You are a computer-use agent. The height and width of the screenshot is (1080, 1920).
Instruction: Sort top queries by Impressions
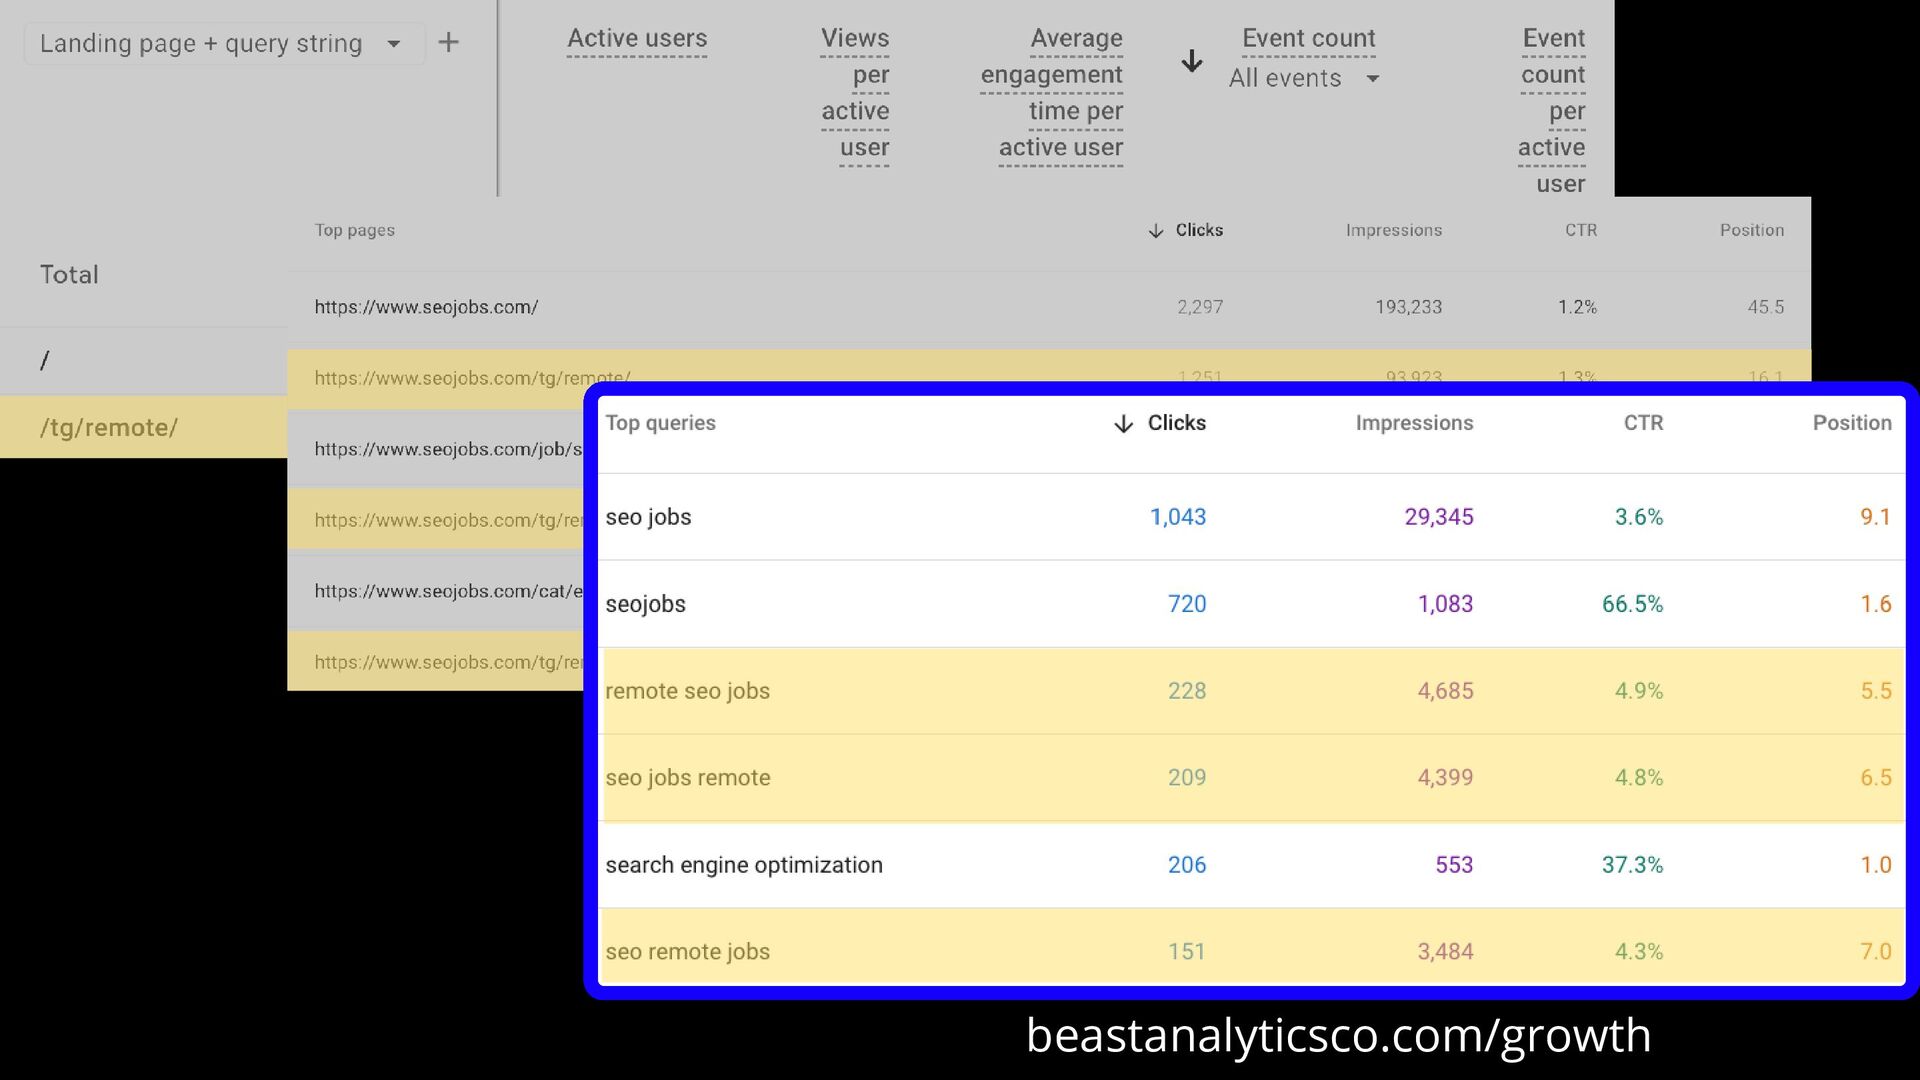click(x=1413, y=423)
